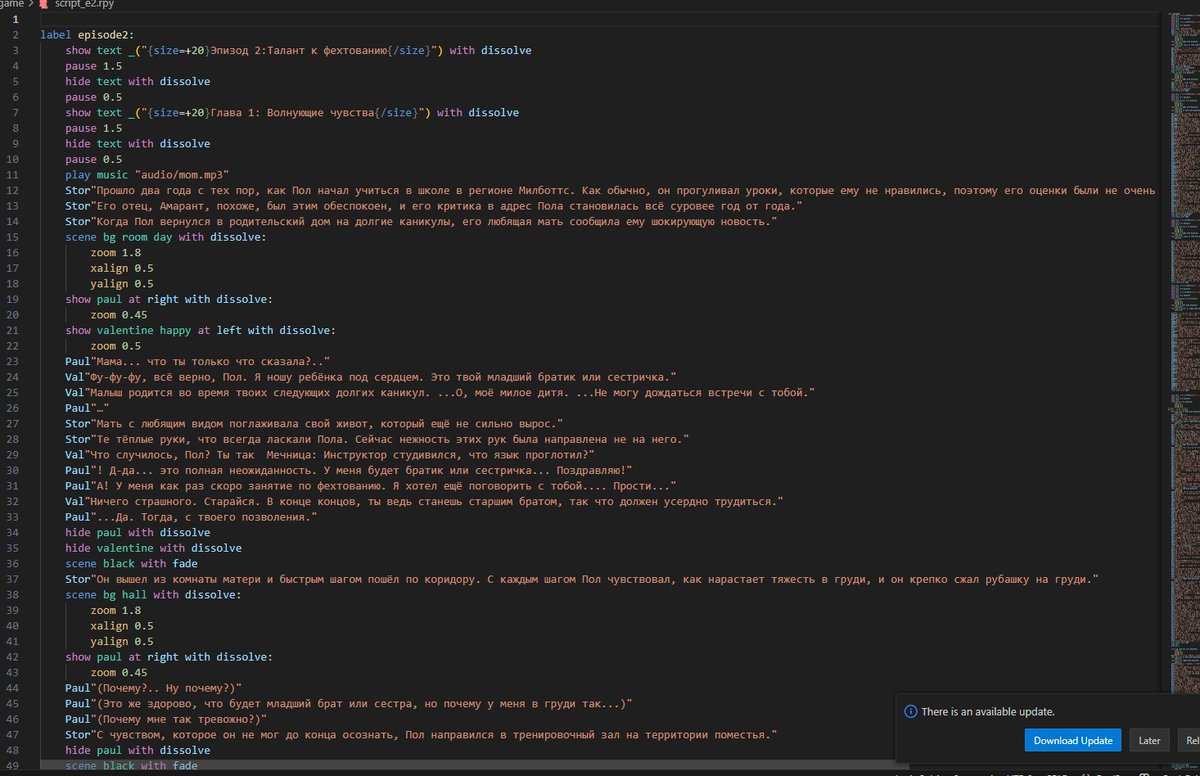
Task: Click line number 26 in the gutter
Action: click(x=14, y=408)
